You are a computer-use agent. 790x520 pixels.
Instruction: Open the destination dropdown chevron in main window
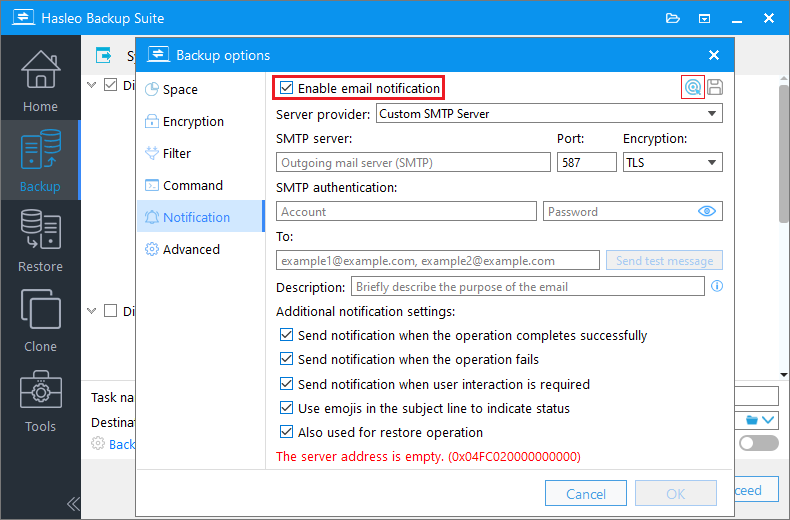click(768, 420)
